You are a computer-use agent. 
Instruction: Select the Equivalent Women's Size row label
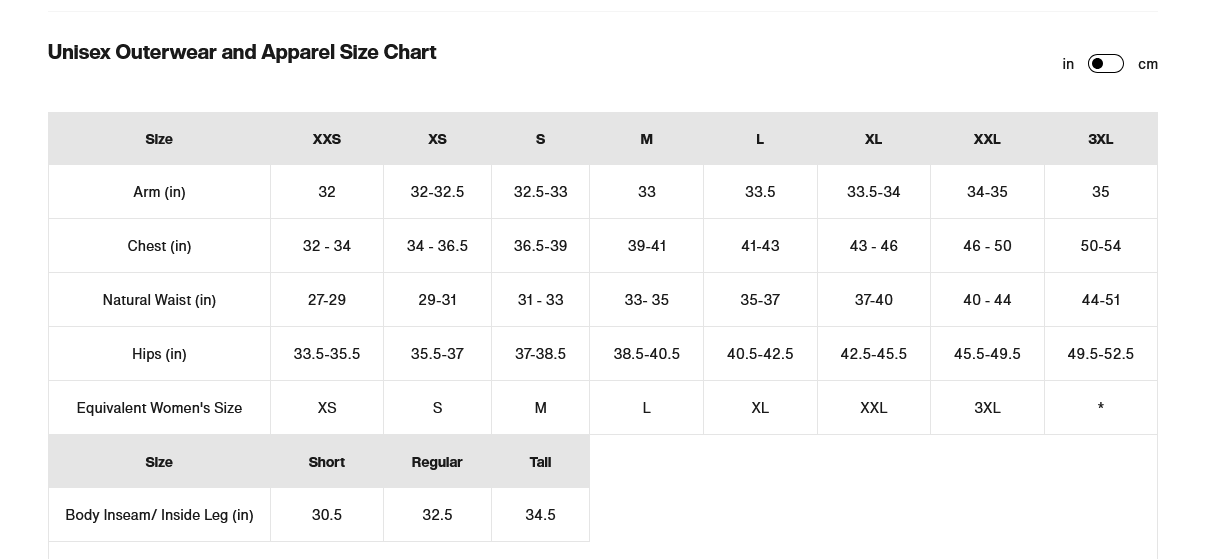tap(159, 408)
